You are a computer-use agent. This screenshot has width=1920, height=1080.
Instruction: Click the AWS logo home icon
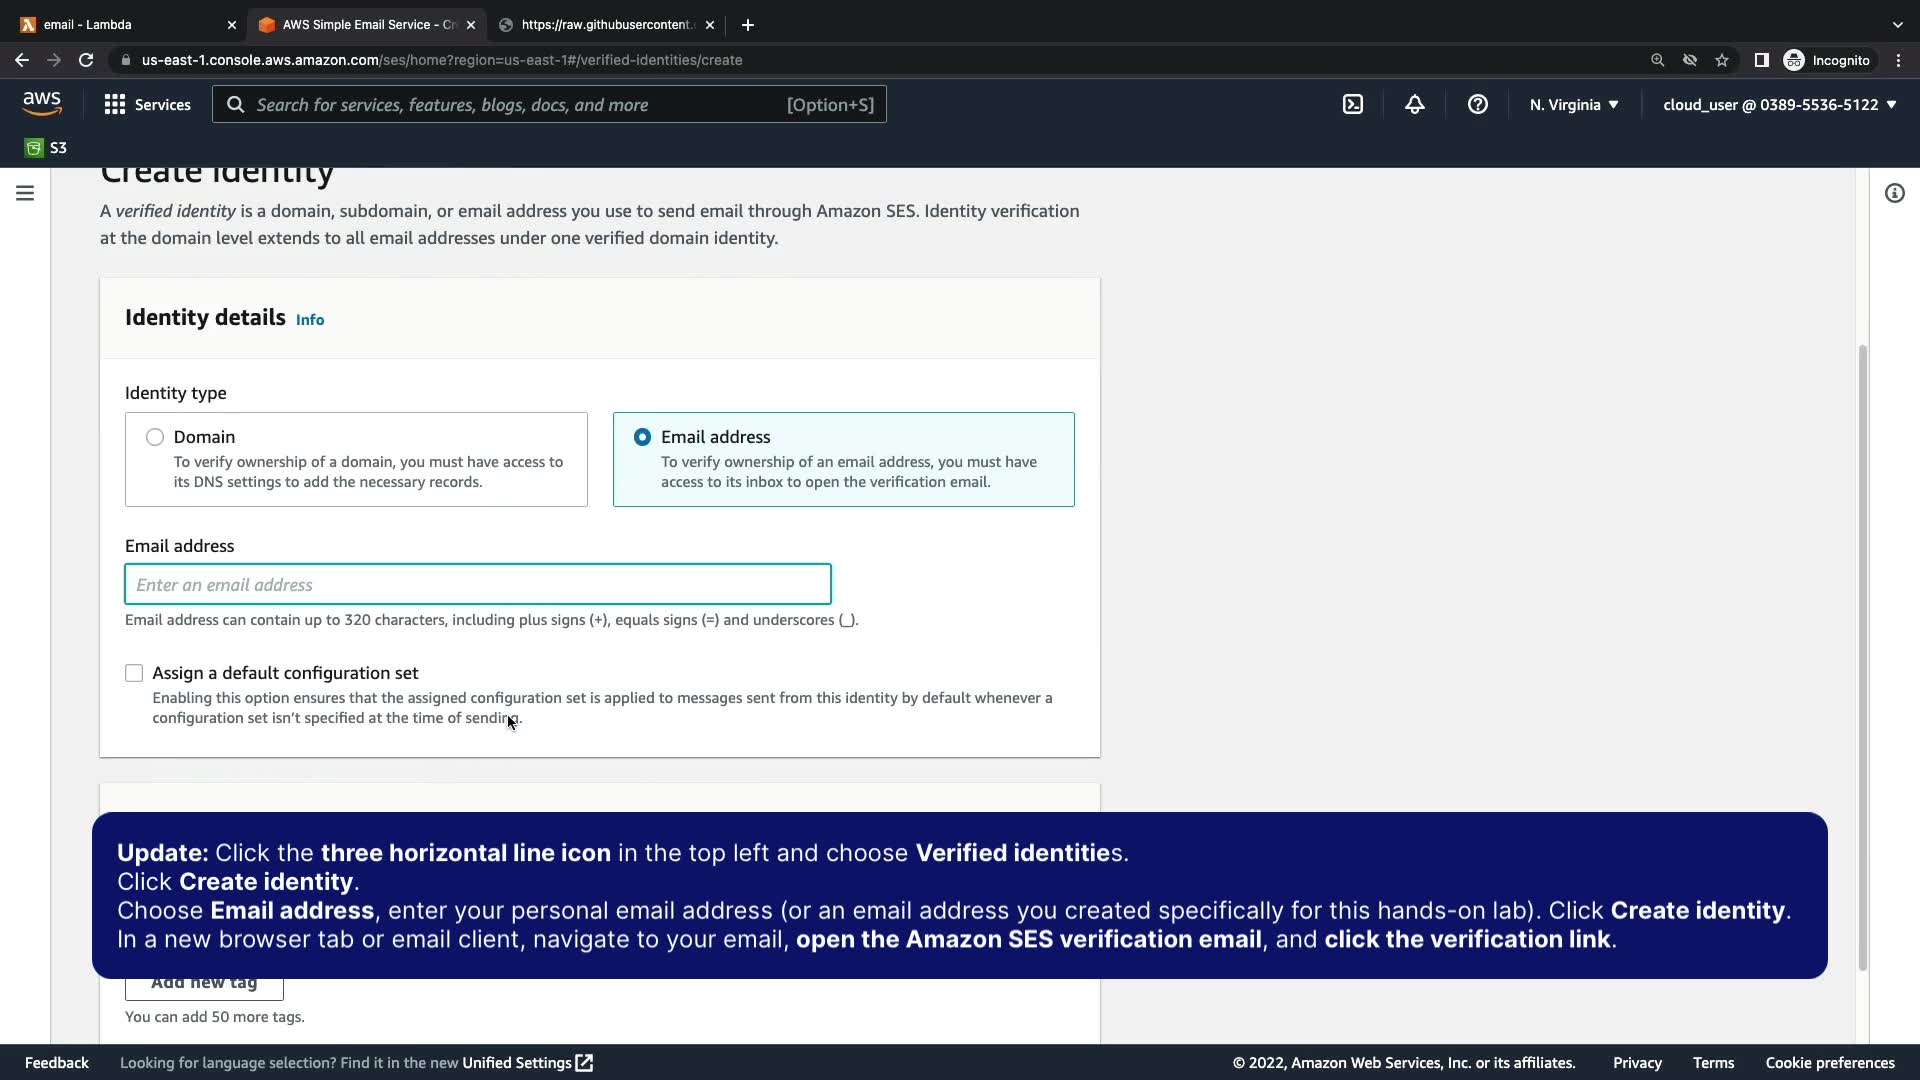[42, 103]
